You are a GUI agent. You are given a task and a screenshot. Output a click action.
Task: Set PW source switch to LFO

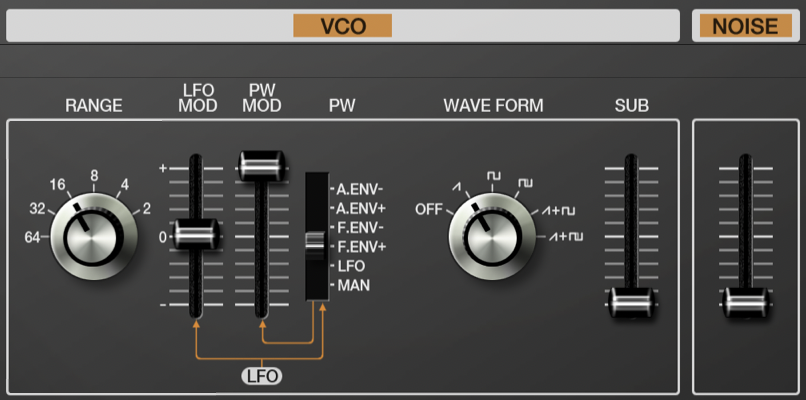point(351,266)
